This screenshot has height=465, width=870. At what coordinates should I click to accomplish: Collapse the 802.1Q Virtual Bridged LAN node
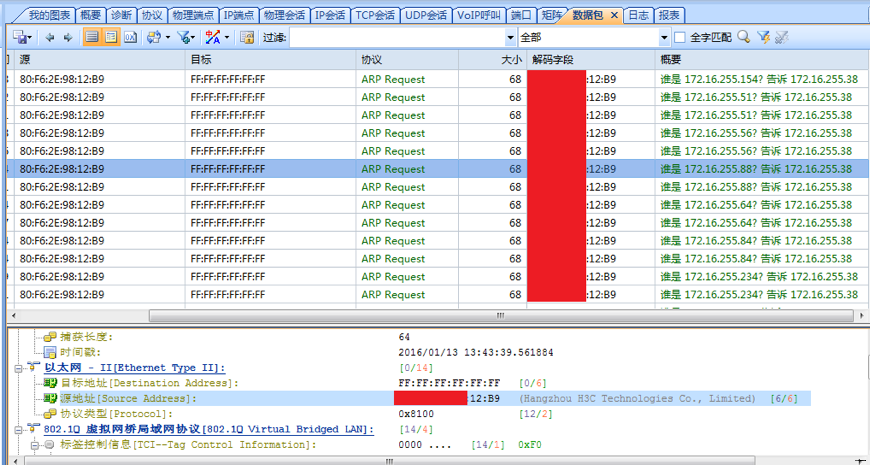point(20,429)
